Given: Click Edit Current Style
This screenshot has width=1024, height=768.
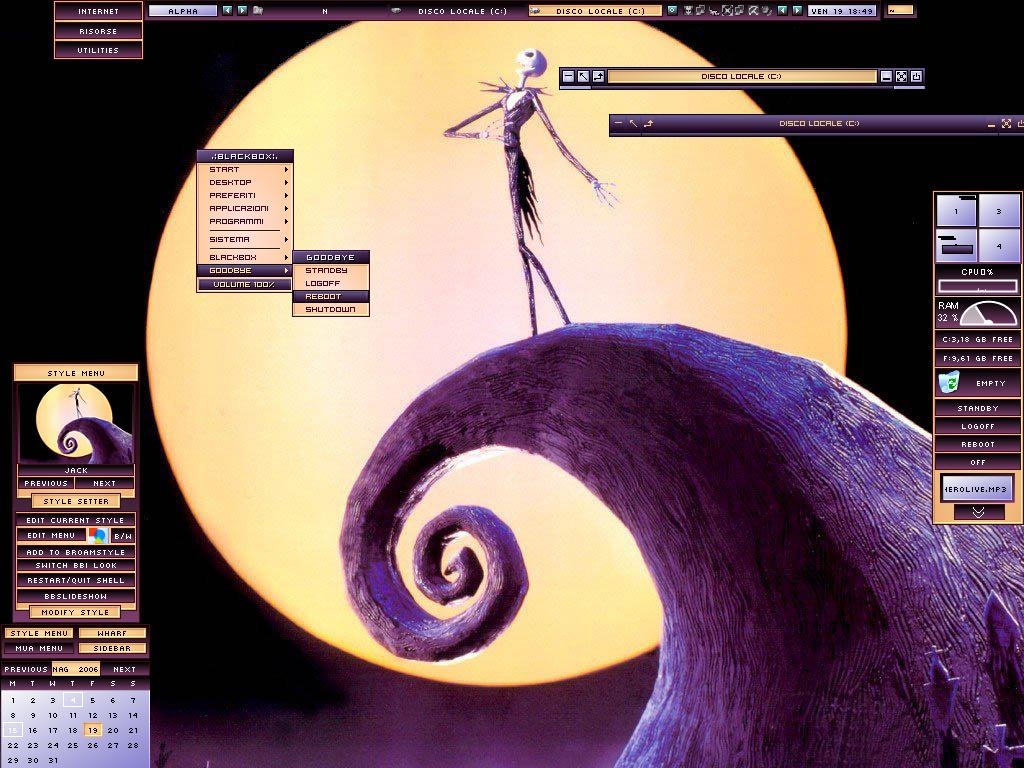Looking at the screenshot, I should click(76, 520).
